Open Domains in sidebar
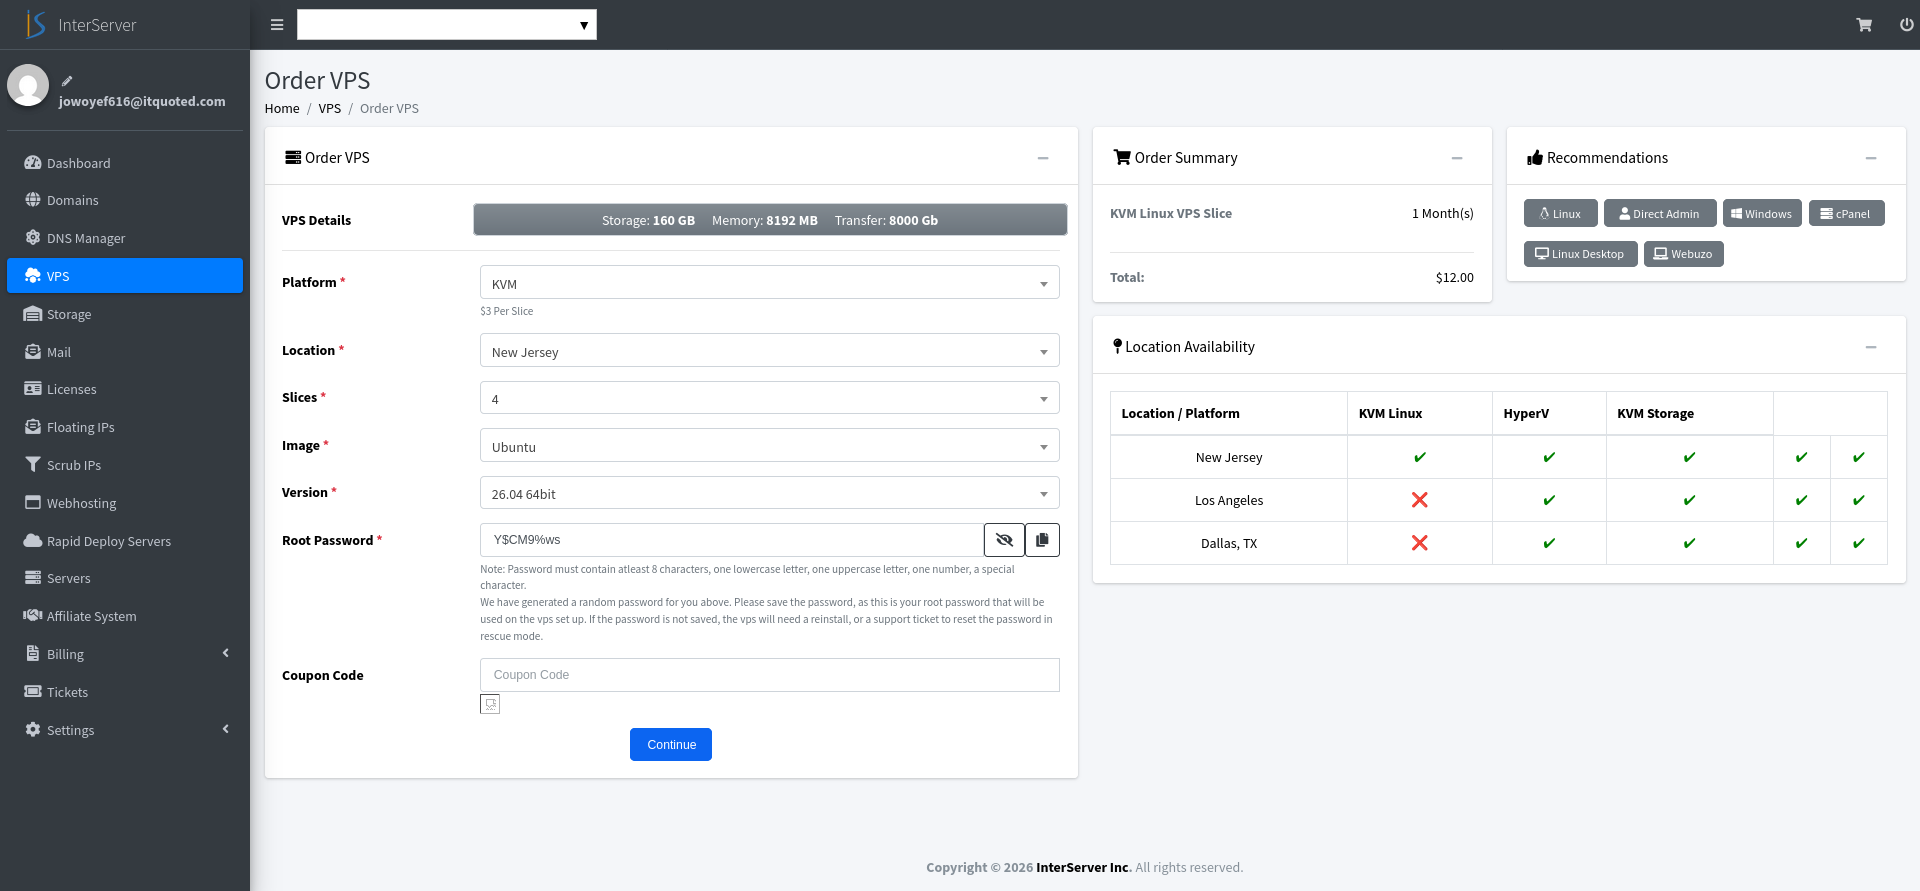 (x=125, y=200)
